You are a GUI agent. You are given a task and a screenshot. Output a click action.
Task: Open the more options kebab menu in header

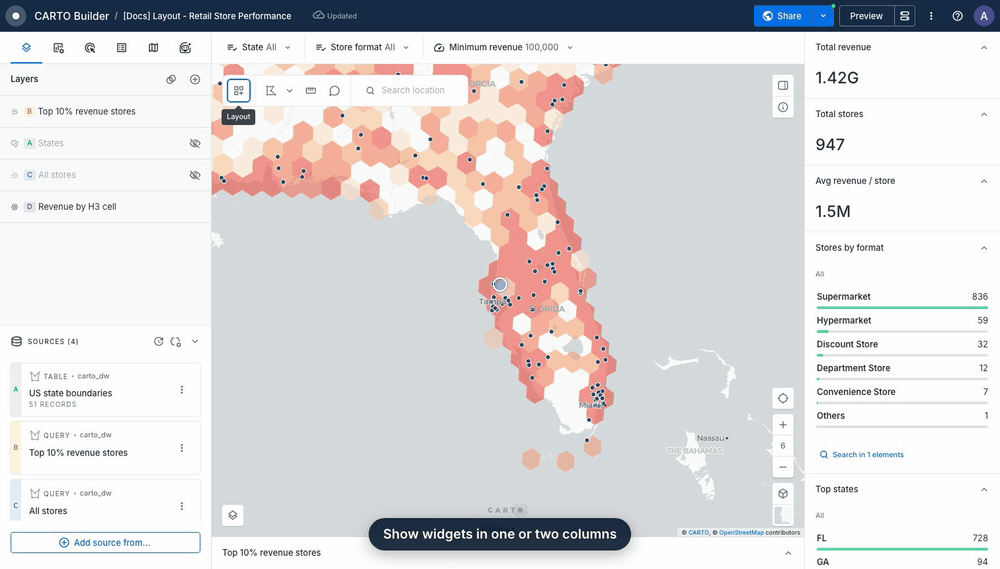[931, 16]
